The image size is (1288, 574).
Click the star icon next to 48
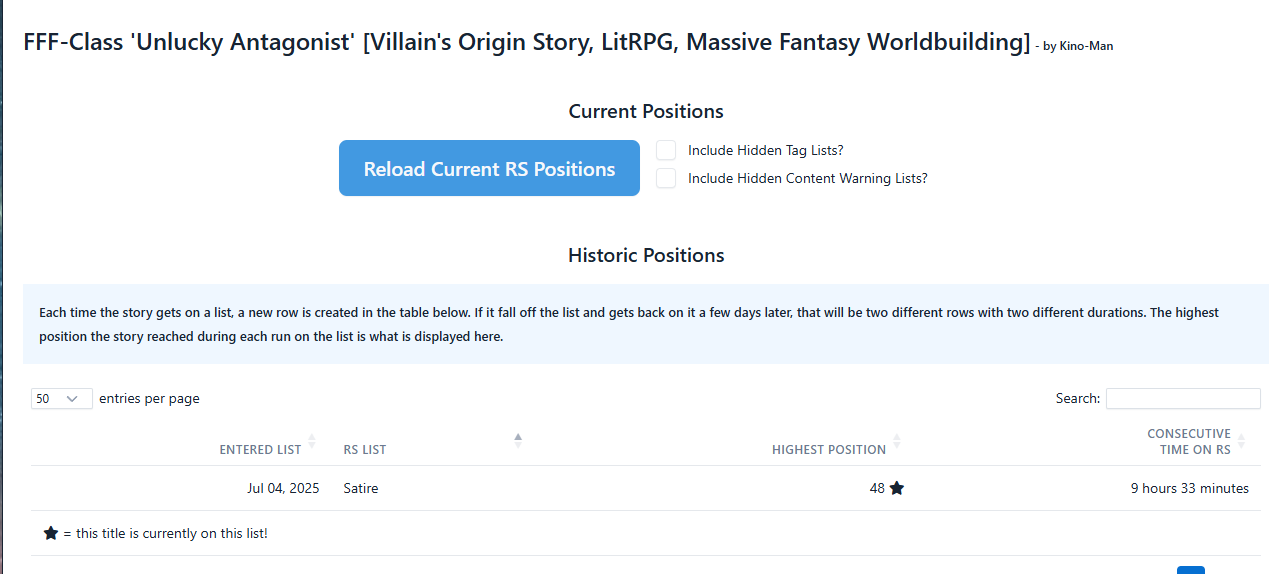(897, 488)
